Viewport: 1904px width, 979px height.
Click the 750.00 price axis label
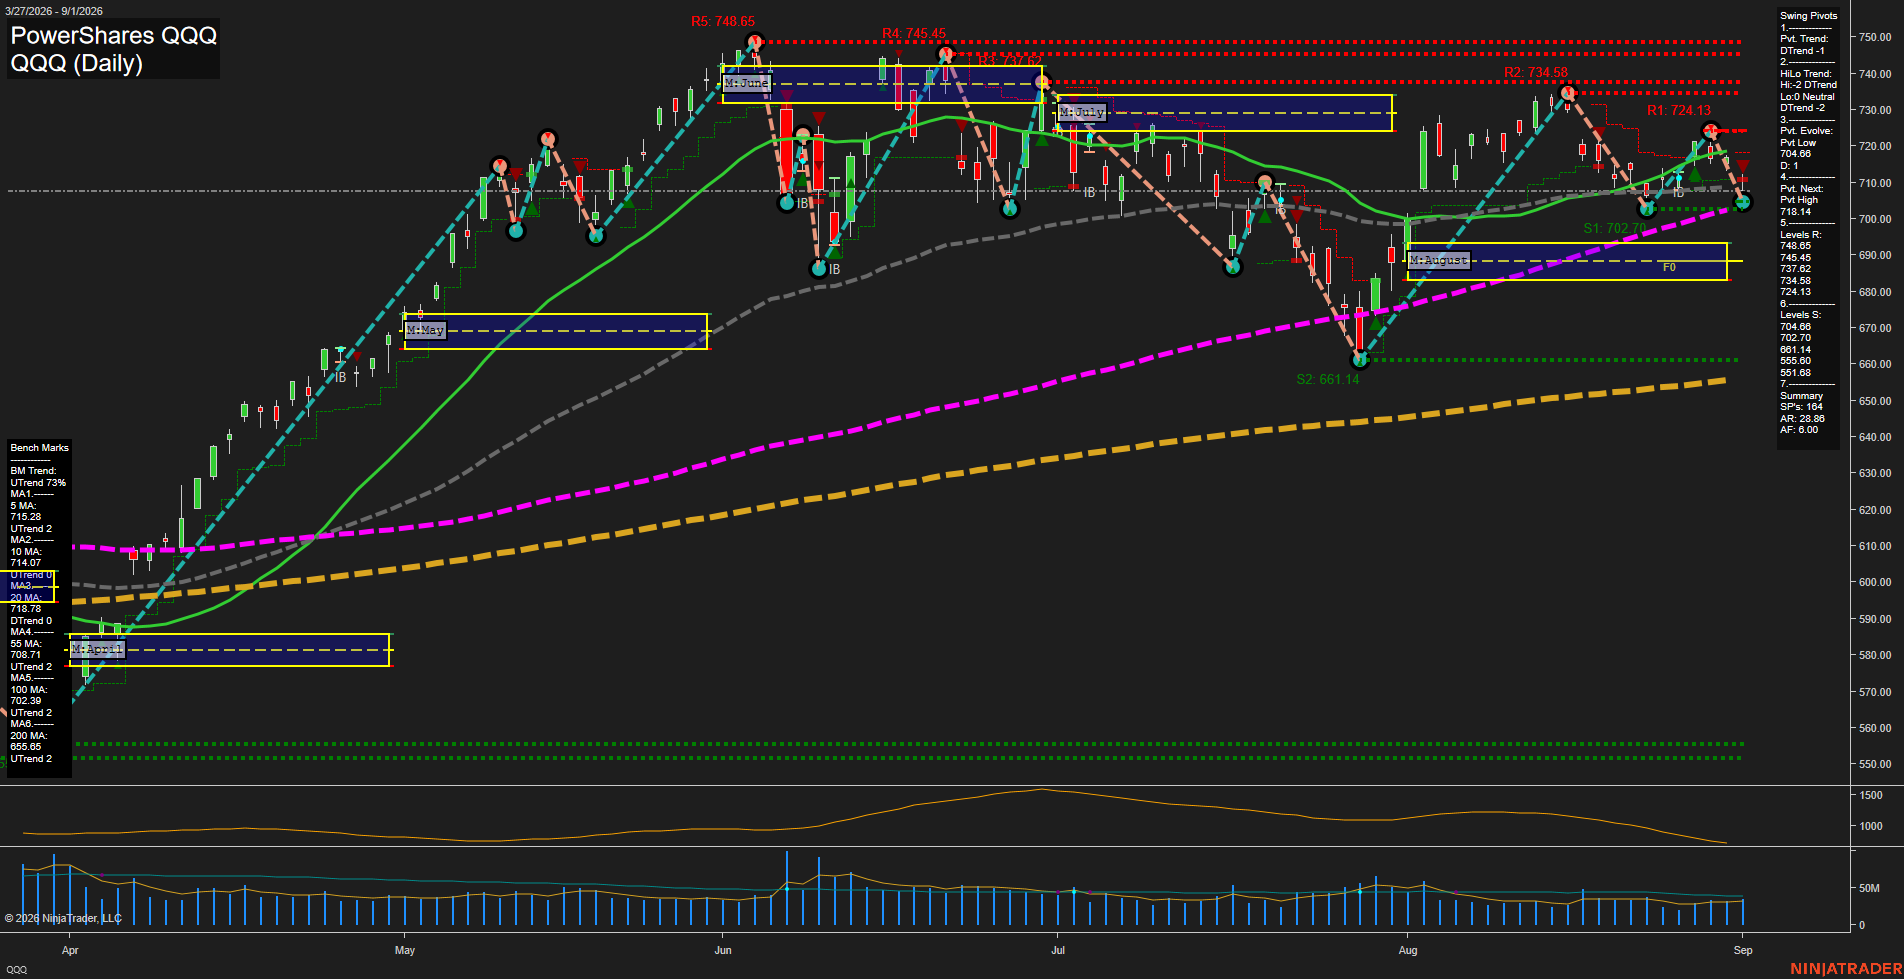(1875, 37)
